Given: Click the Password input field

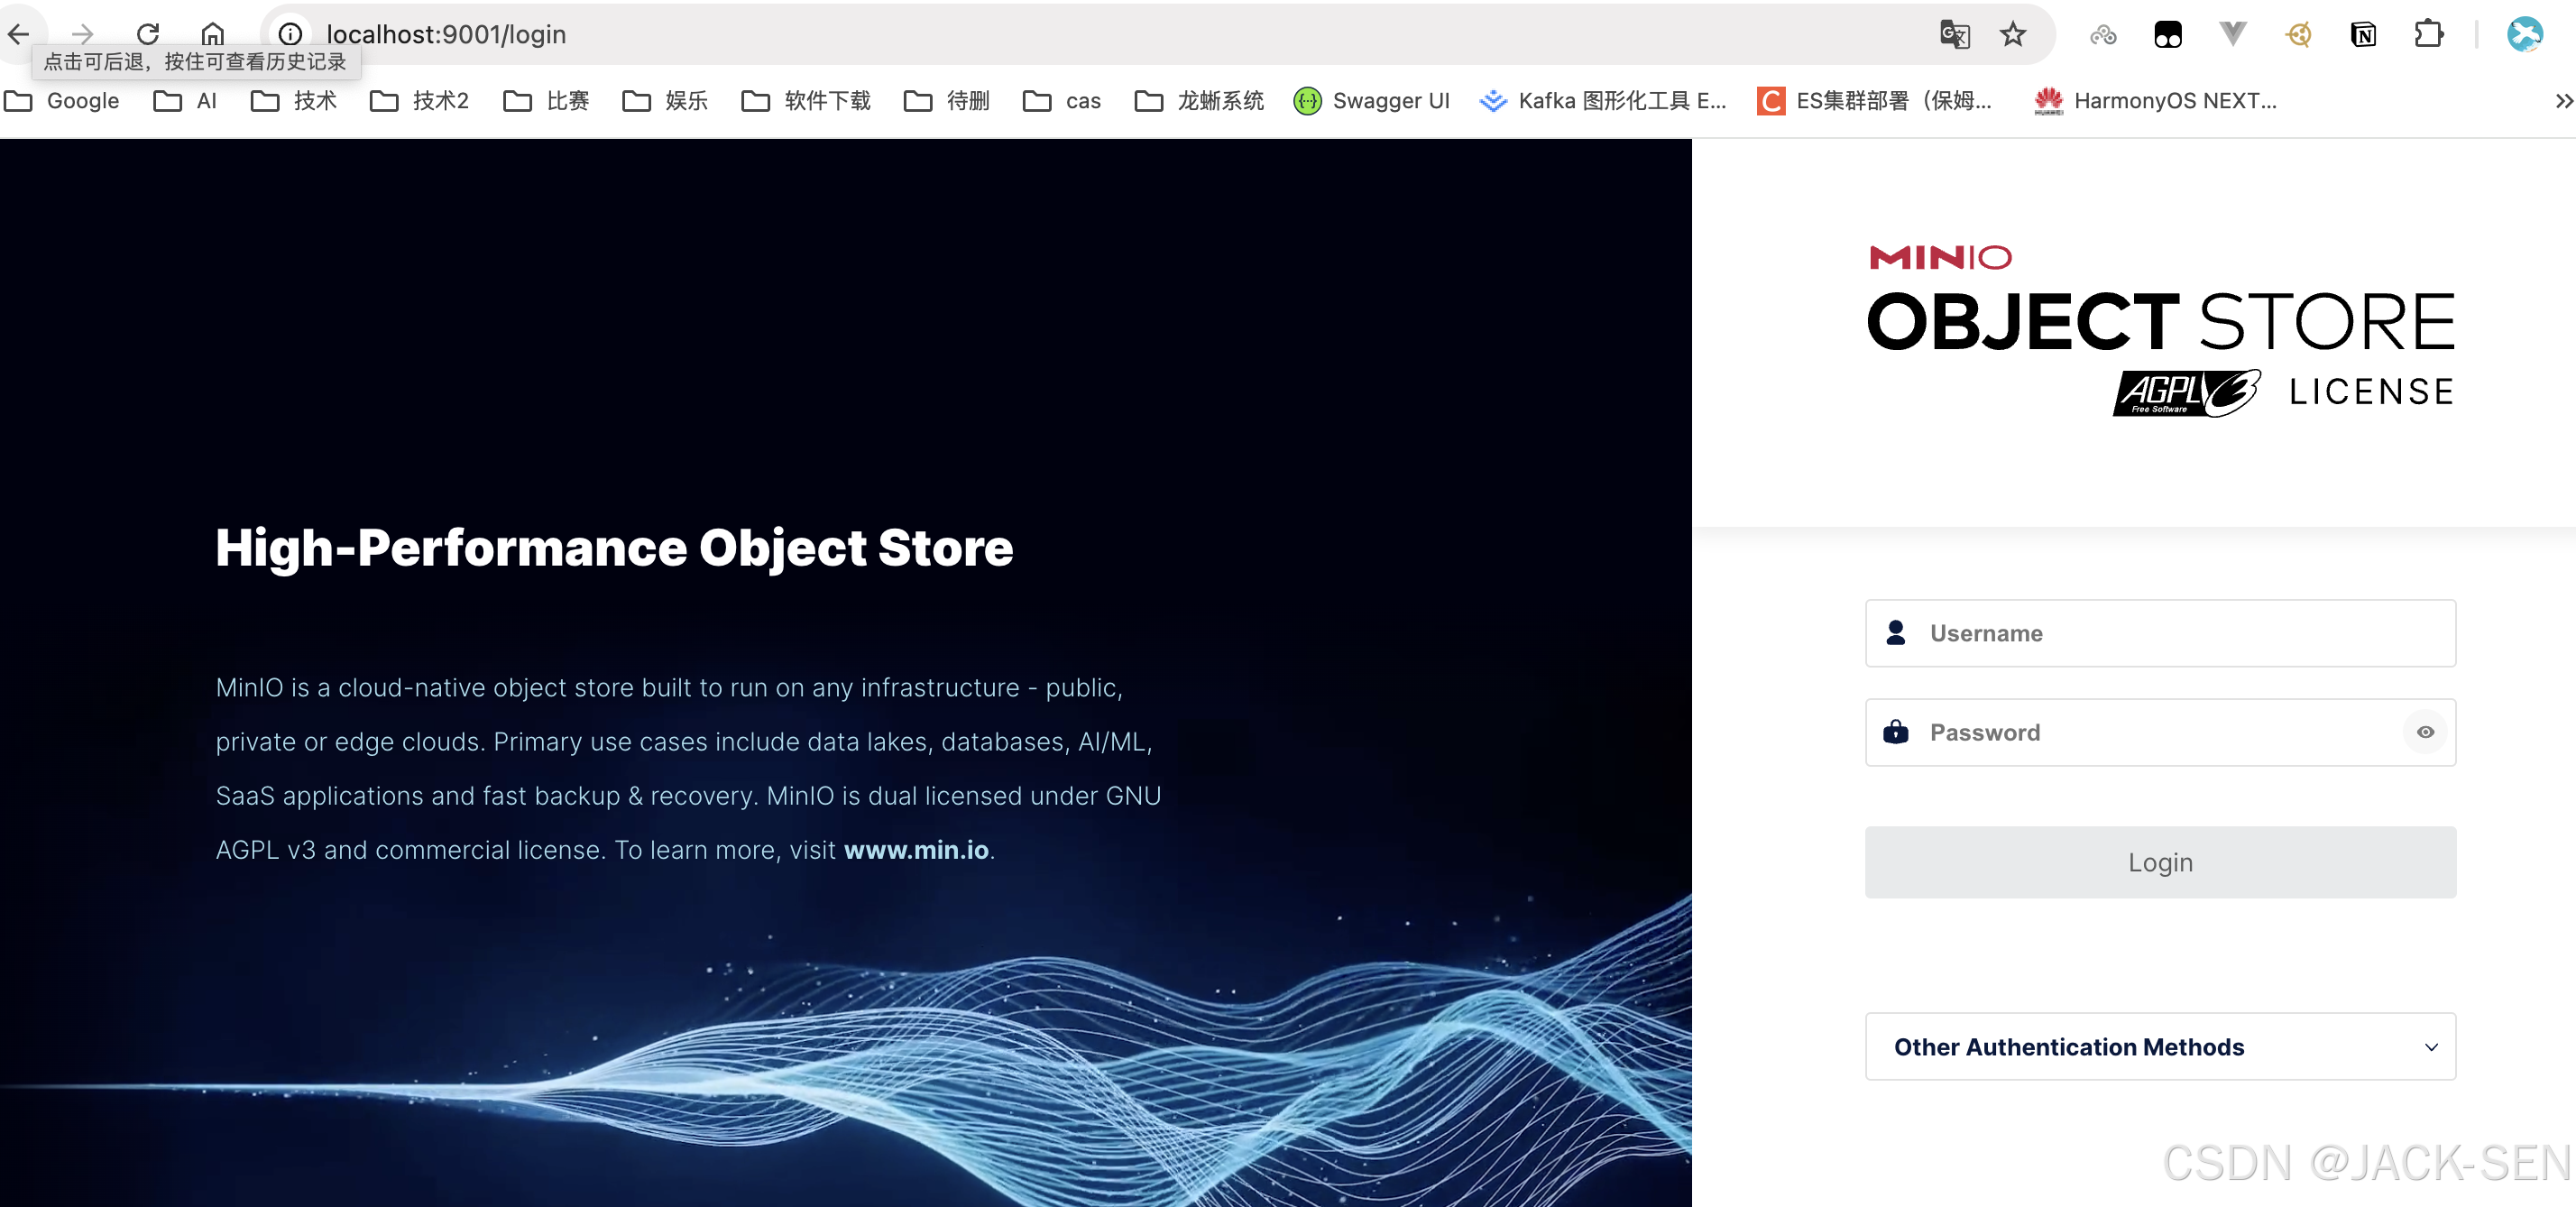Looking at the screenshot, I should tap(2160, 732).
